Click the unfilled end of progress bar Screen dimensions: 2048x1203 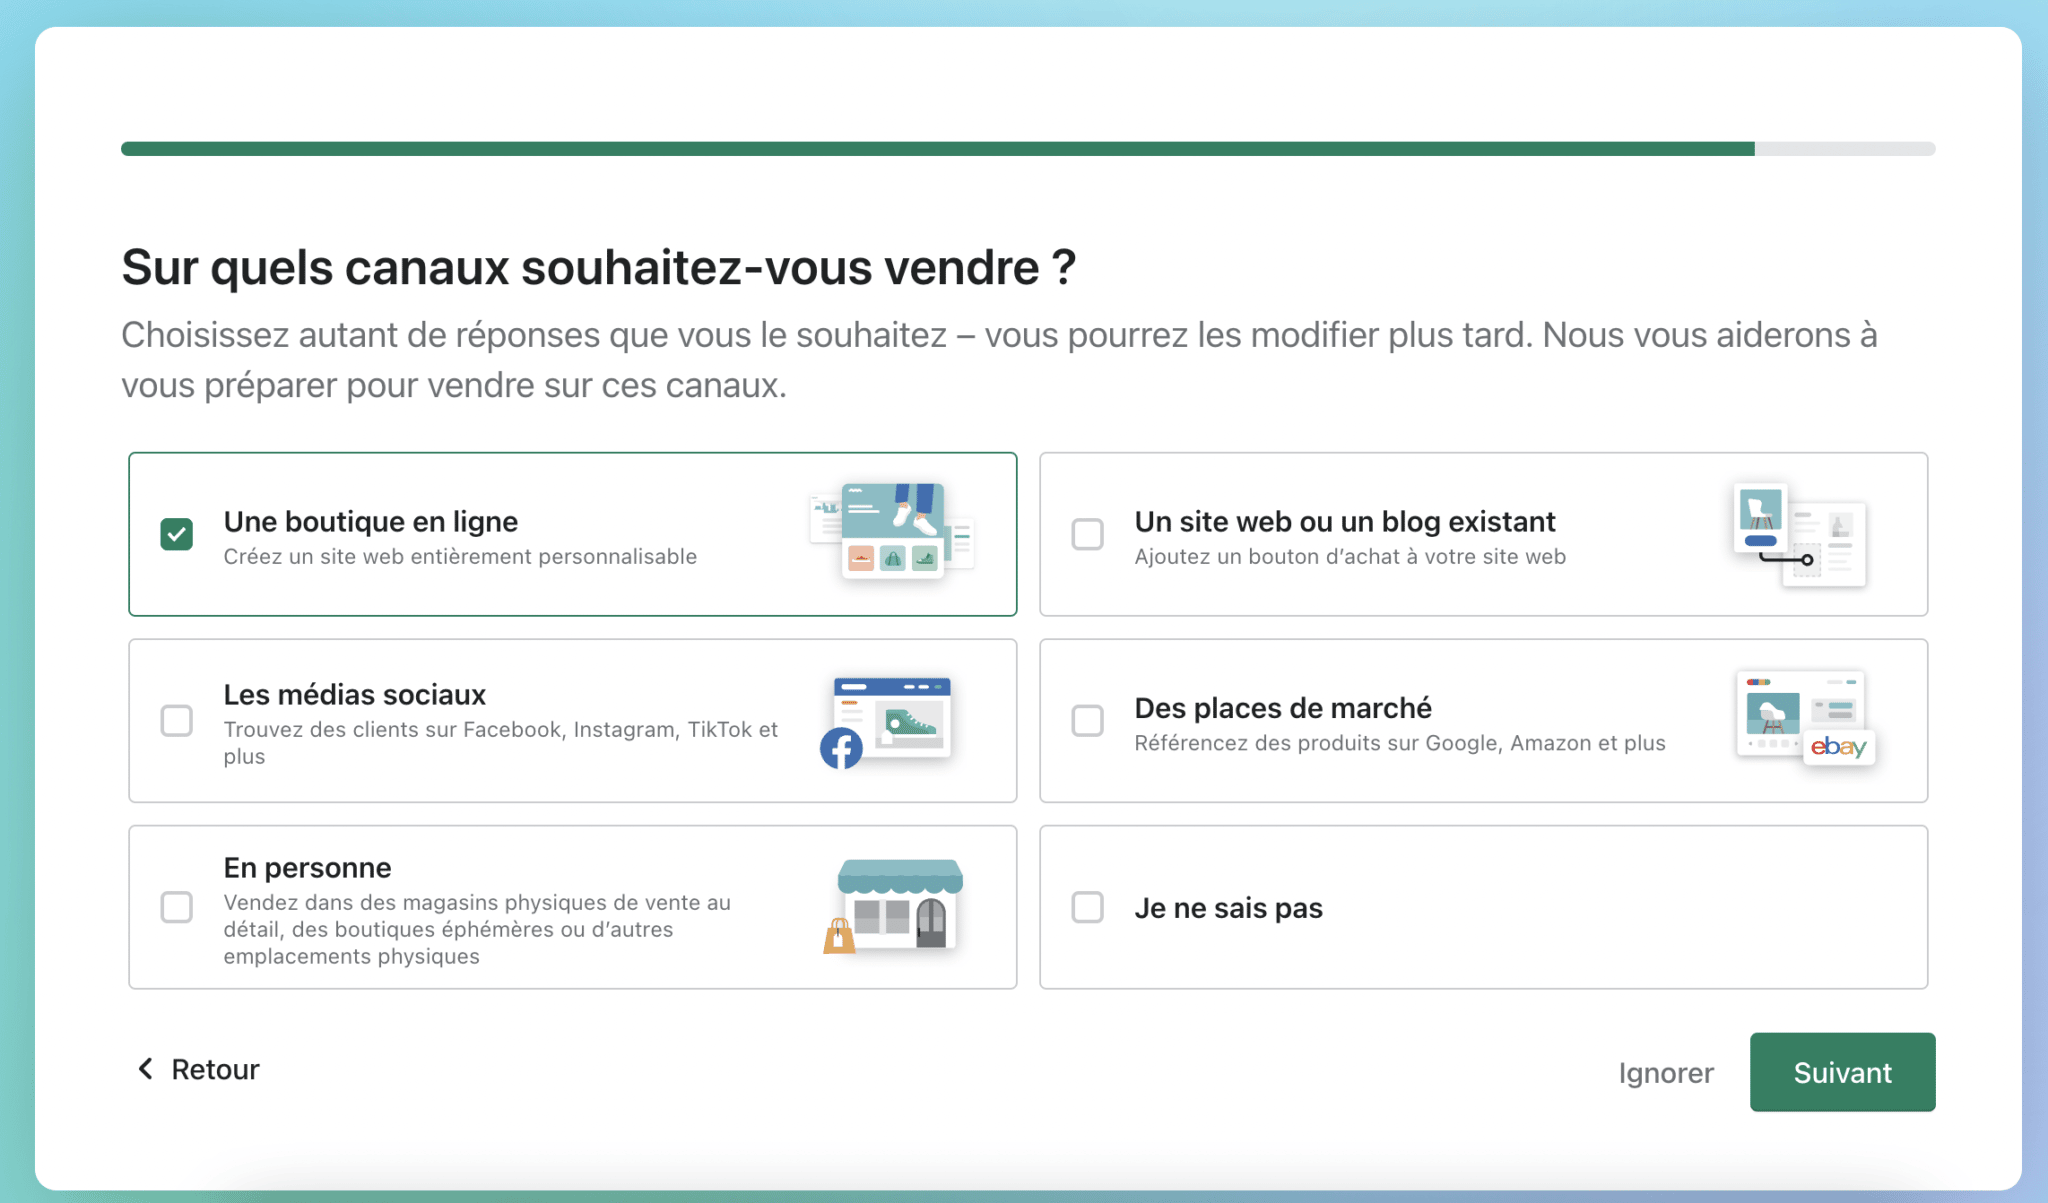[x=1844, y=149]
